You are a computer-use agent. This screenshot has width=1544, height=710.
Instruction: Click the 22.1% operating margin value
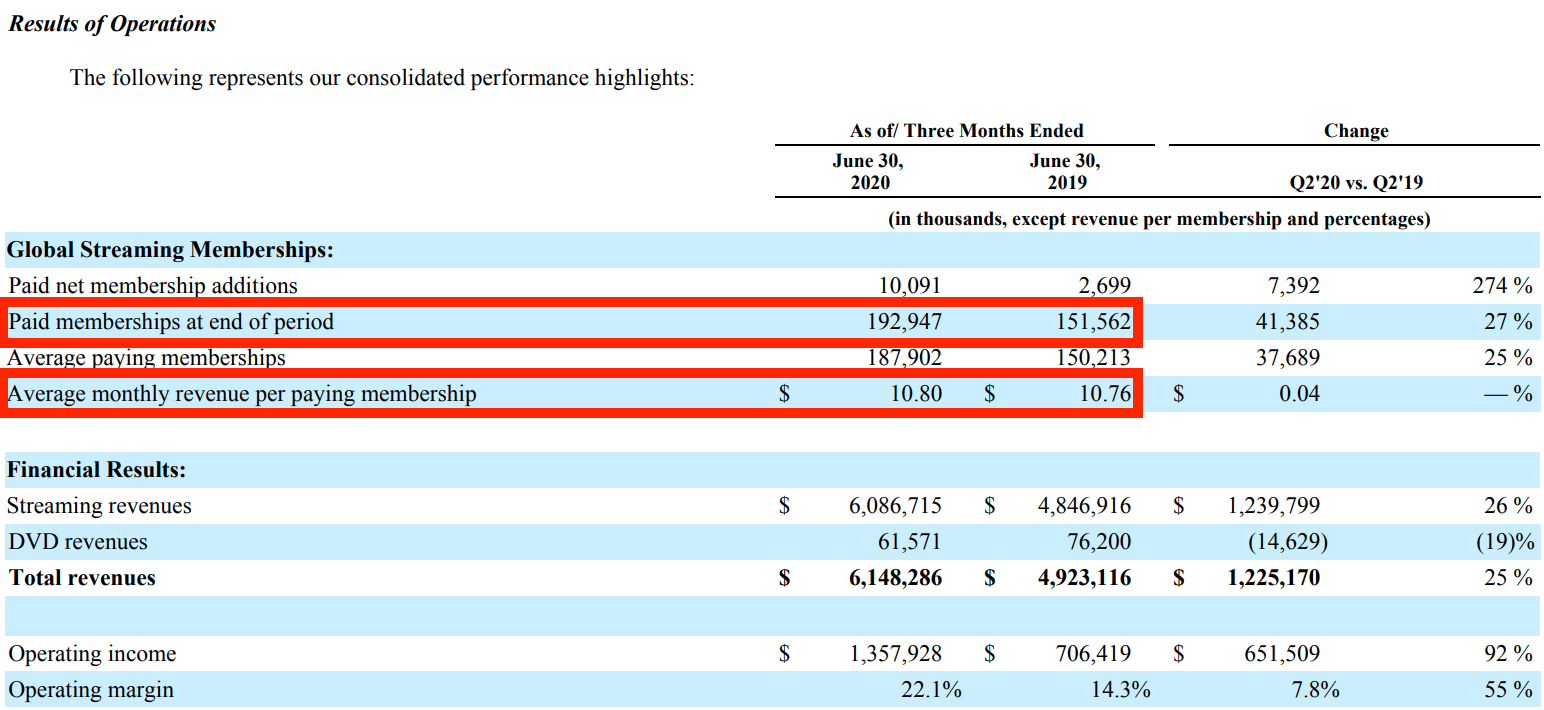tap(932, 690)
